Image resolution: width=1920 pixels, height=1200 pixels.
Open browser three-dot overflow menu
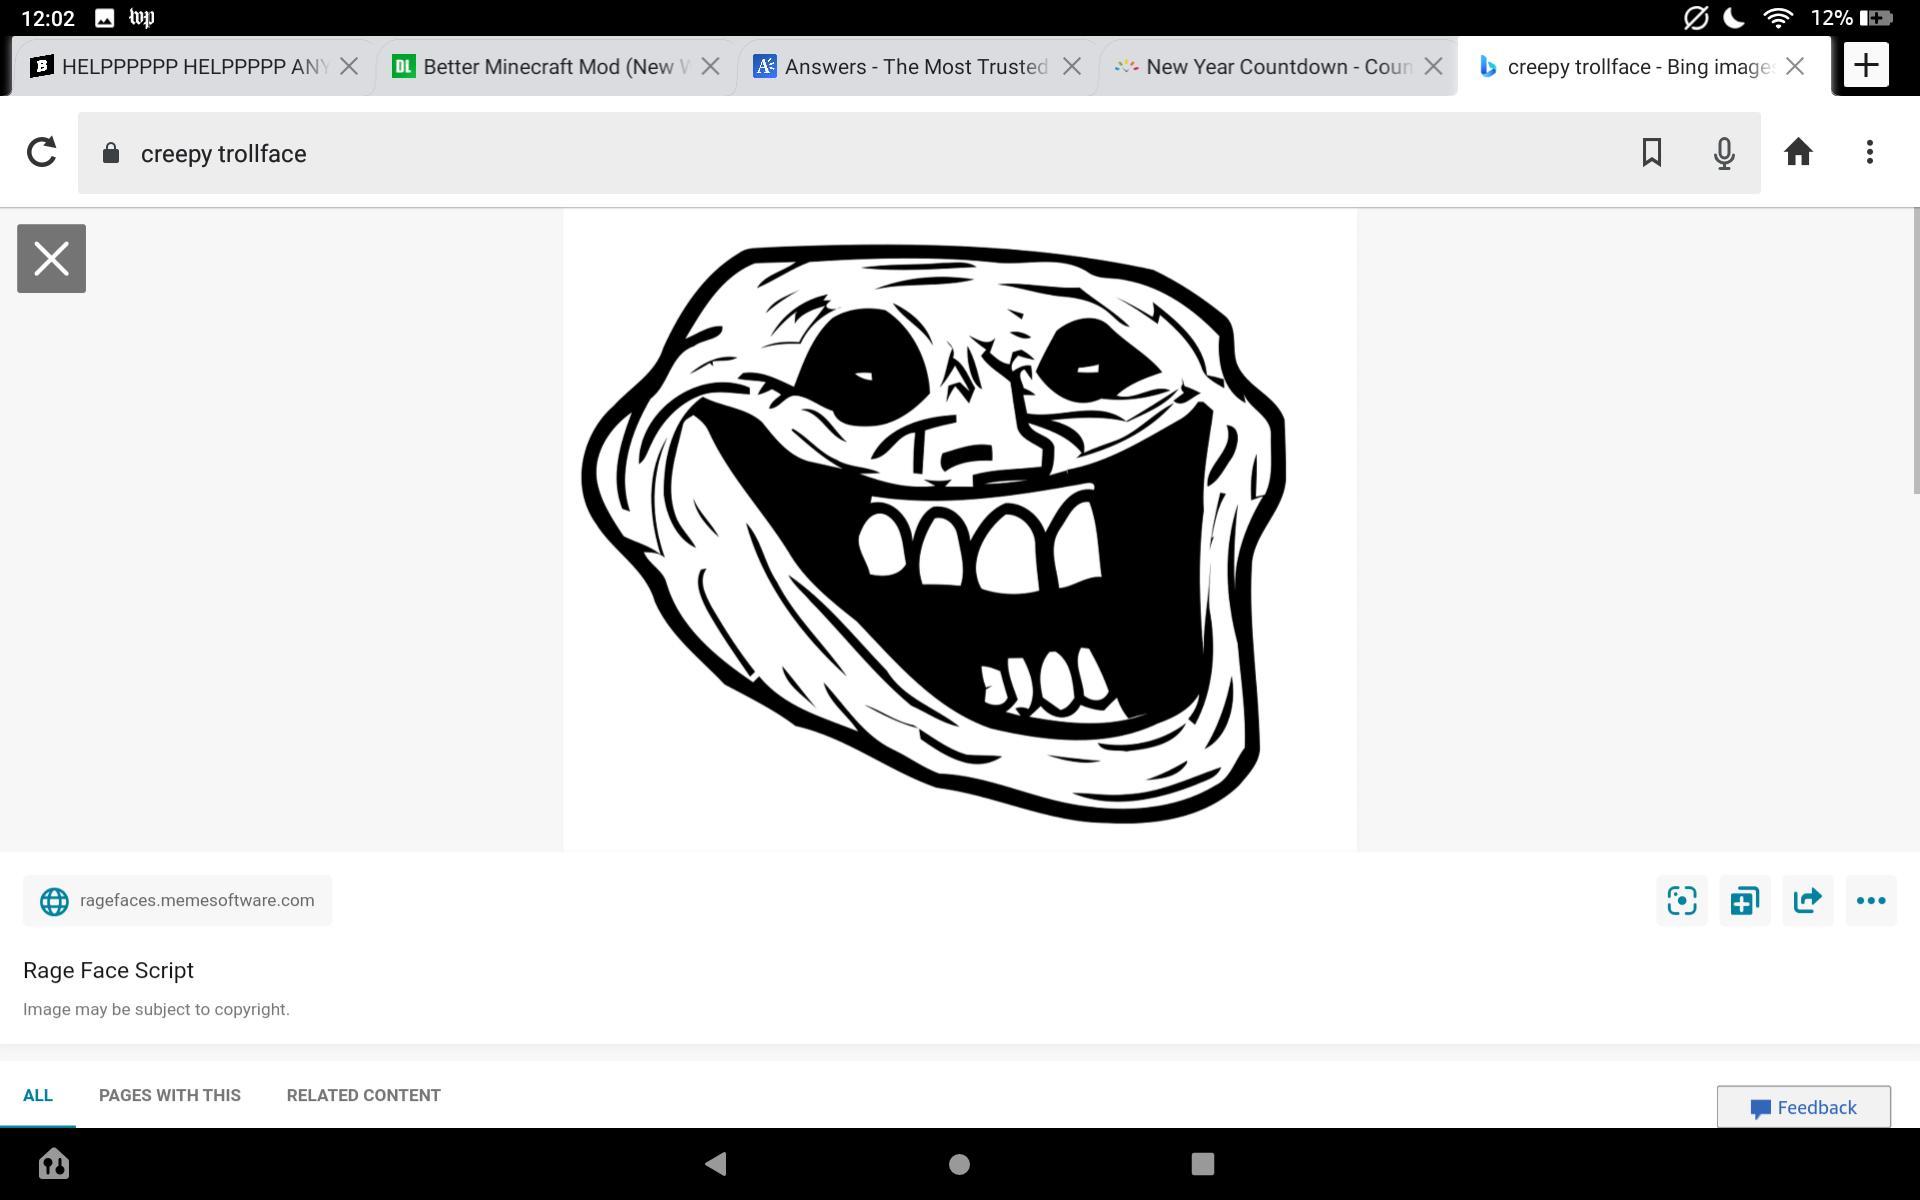(1869, 153)
